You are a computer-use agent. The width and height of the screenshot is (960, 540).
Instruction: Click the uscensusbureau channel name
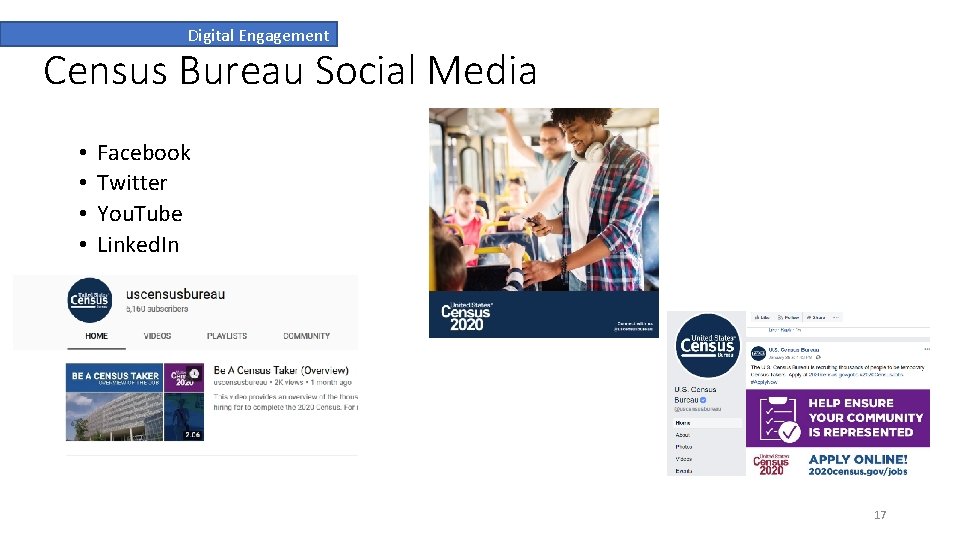coord(176,294)
